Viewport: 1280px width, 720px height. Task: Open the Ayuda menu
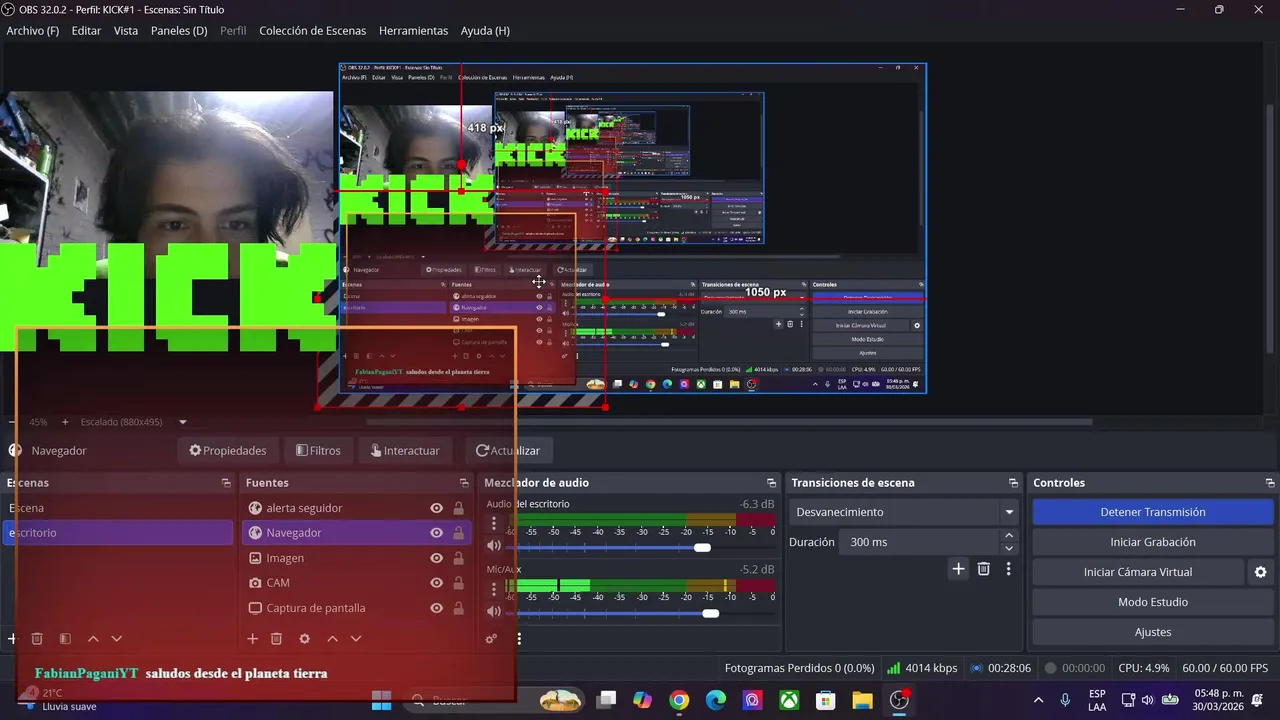click(485, 31)
